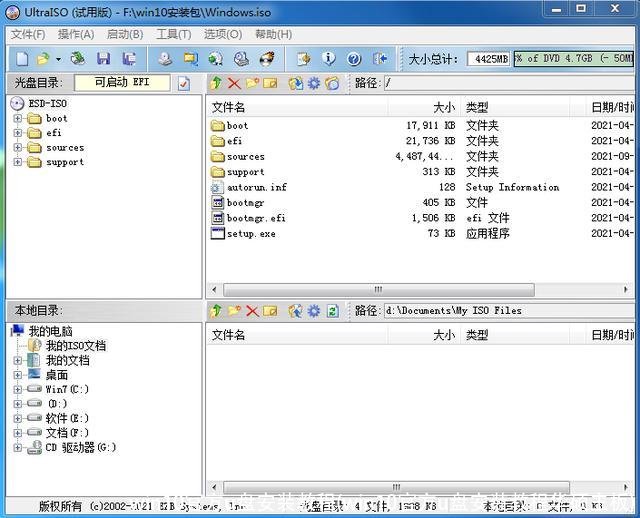Open the dropdown arrow beside Open icon
The image size is (640, 518).
click(x=57, y=60)
